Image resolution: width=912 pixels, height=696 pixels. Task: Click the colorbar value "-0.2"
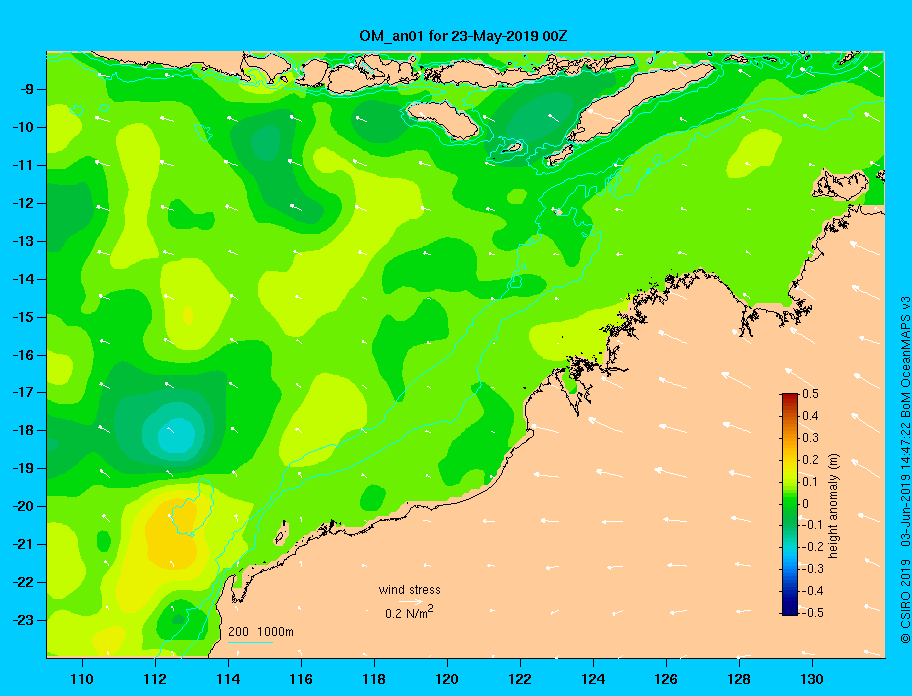click(x=813, y=547)
